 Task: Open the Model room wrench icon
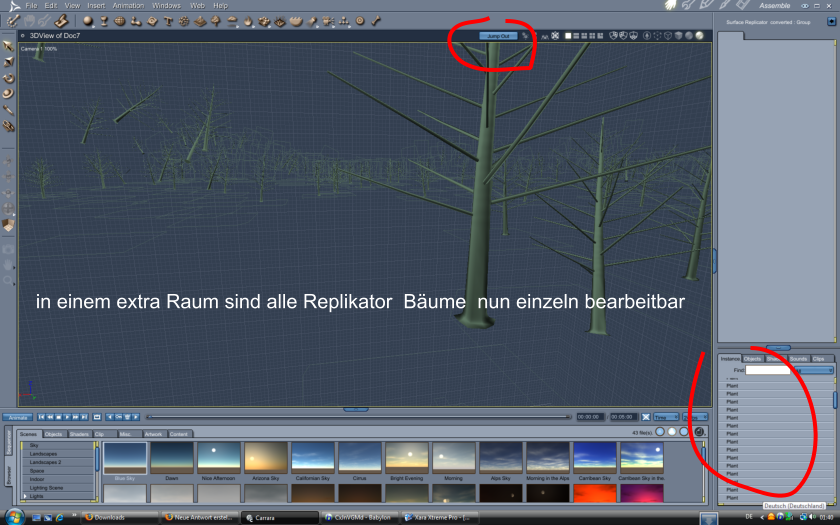(688, 5)
